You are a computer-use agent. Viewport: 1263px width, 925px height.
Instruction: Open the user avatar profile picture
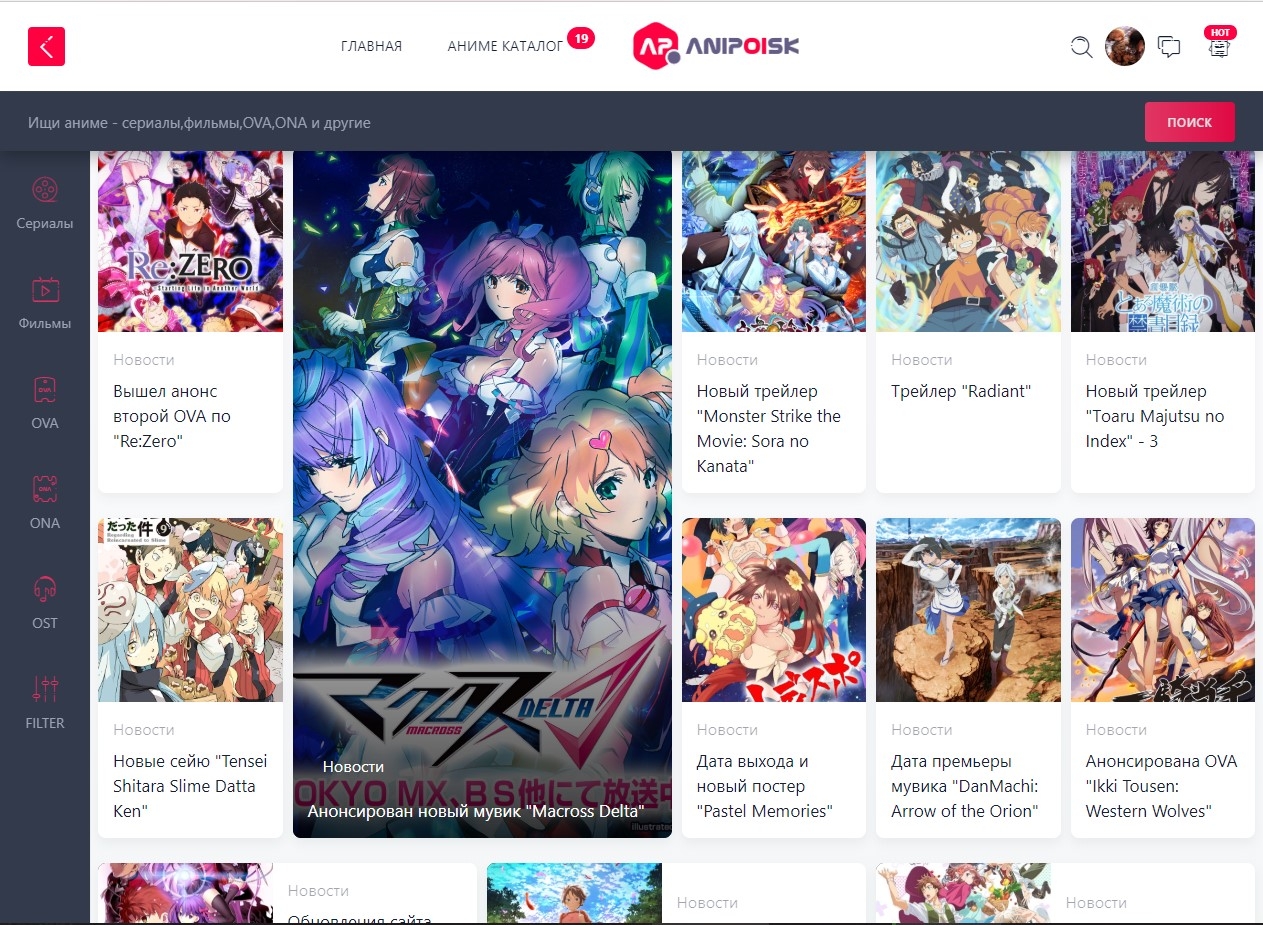coord(1124,46)
